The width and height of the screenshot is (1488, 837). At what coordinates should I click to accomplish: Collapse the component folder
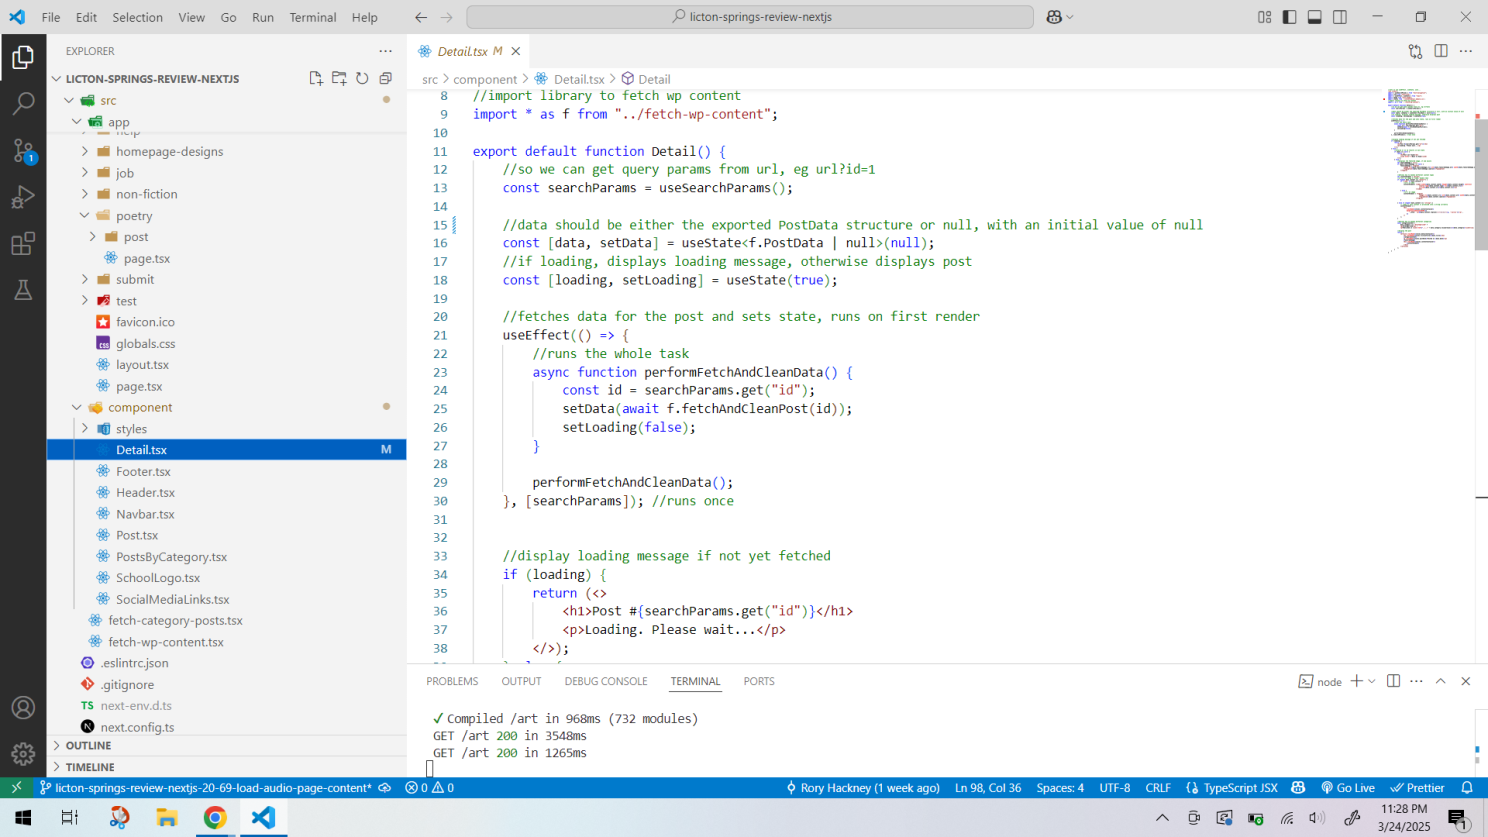click(140, 408)
